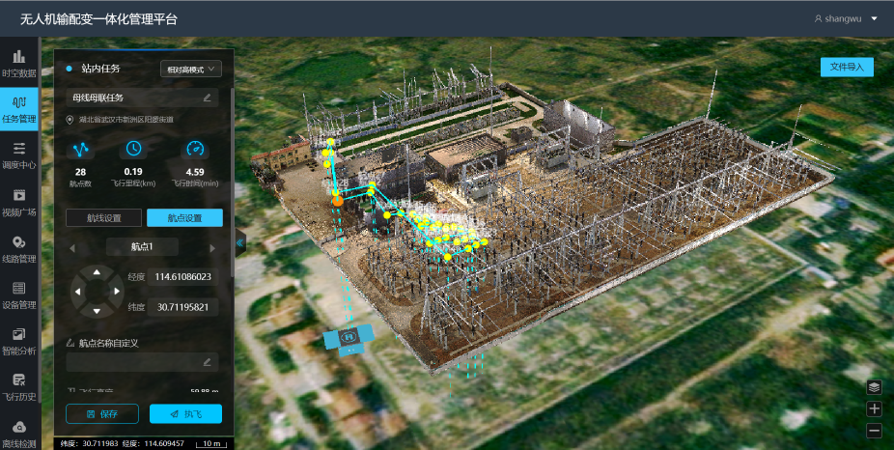The height and width of the screenshot is (450, 894).
Task: Zoom out with the minus button
Action: tap(874, 431)
